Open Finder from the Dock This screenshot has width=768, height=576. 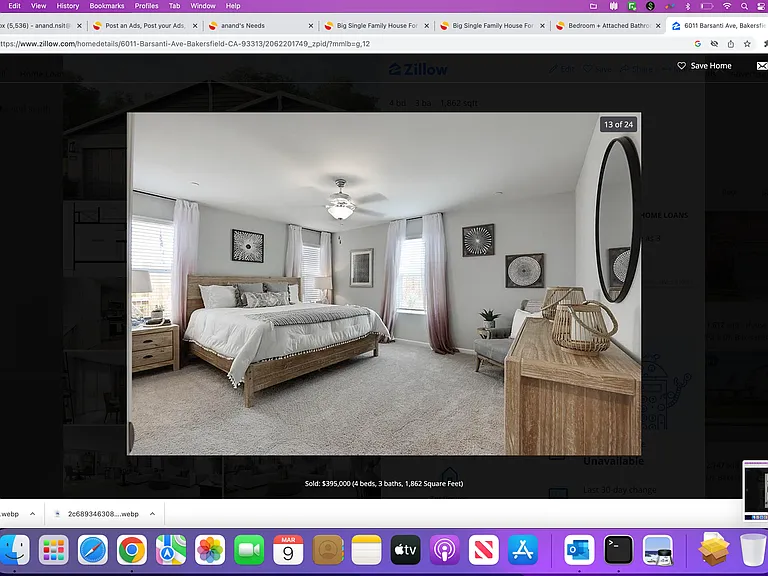14,550
